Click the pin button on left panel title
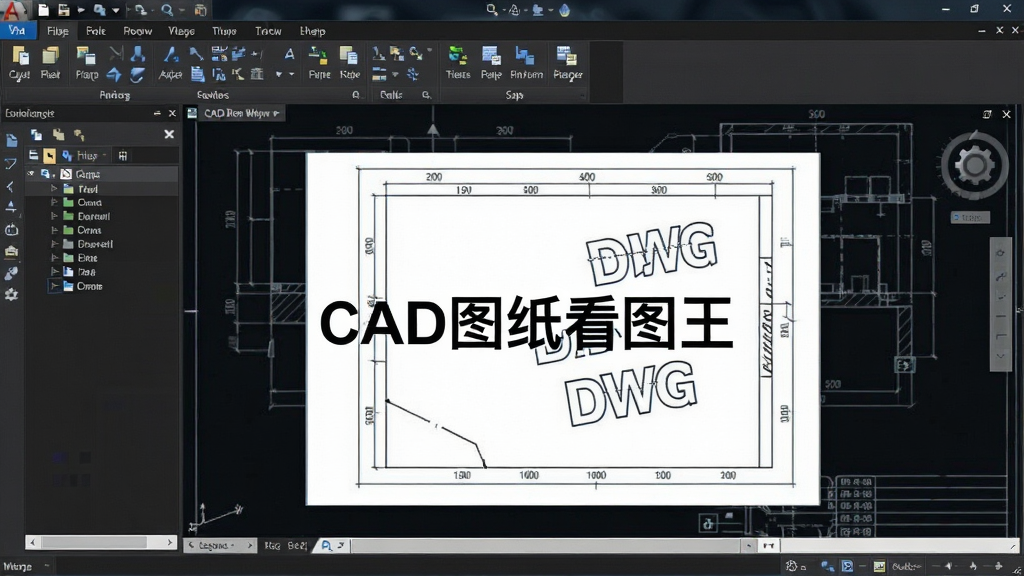 [x=157, y=113]
